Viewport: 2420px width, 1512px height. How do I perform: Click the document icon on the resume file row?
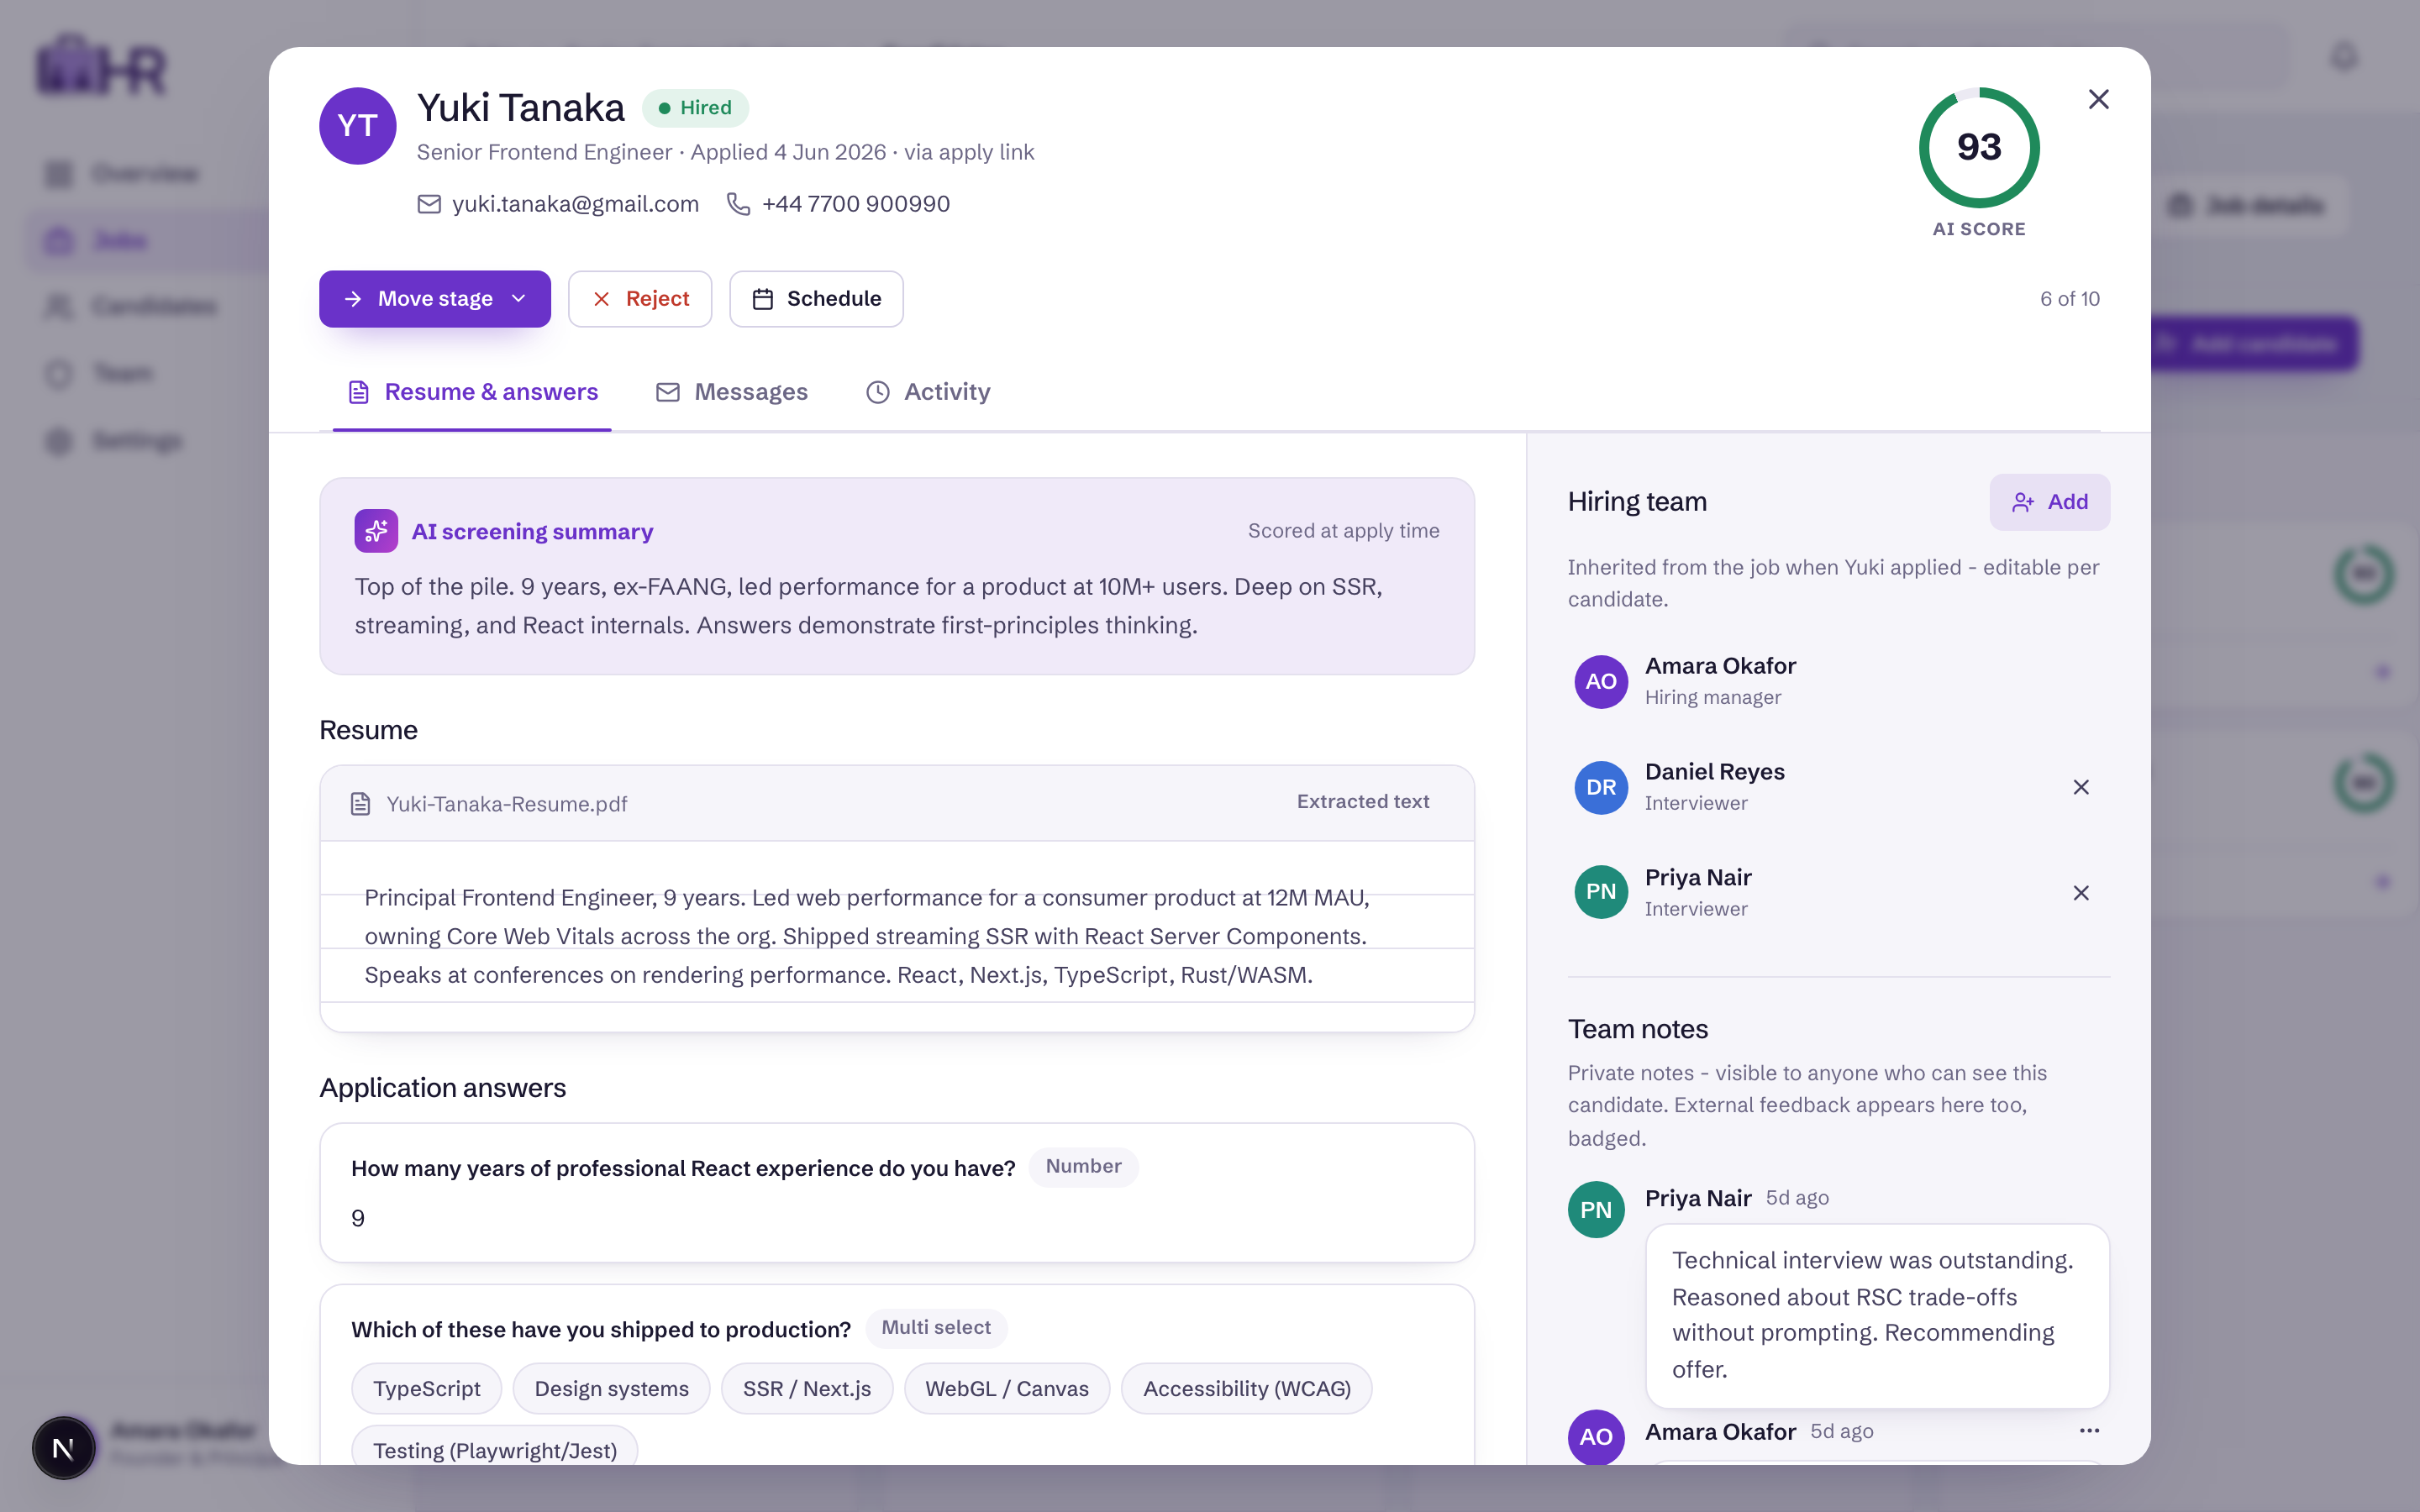[x=361, y=804]
